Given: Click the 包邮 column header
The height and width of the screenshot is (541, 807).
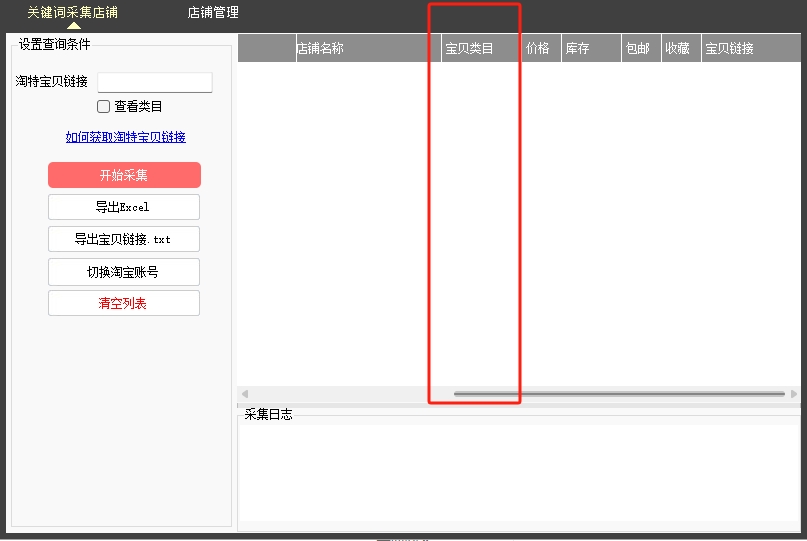Looking at the screenshot, I should pyautogui.click(x=641, y=48).
